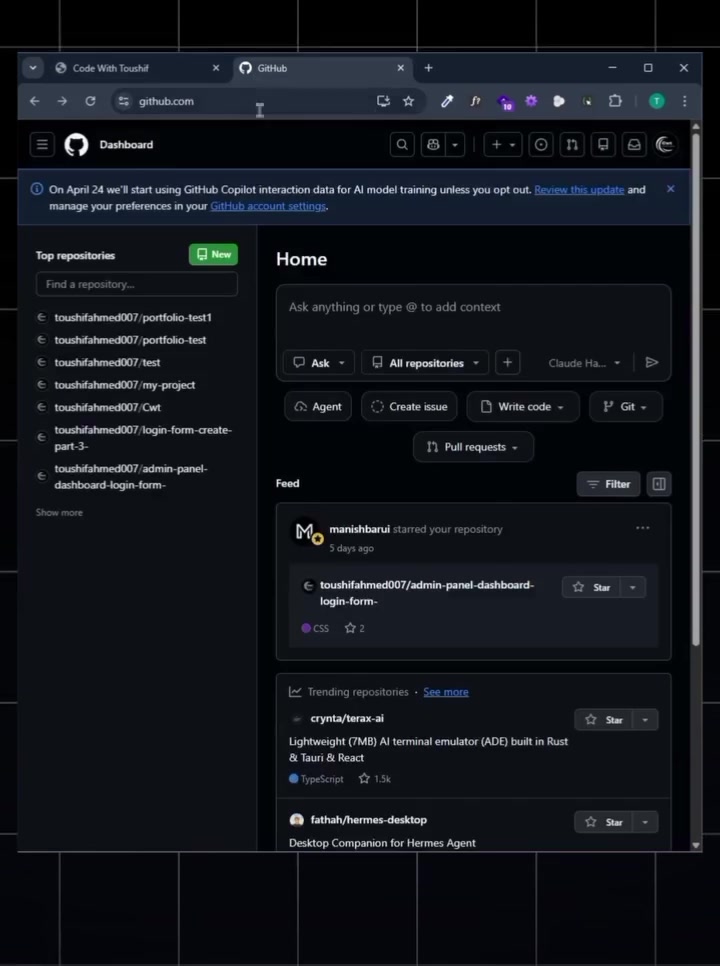Screen dimensions: 720x966
Task: Bookmark the page with star icon
Action: point(408,101)
